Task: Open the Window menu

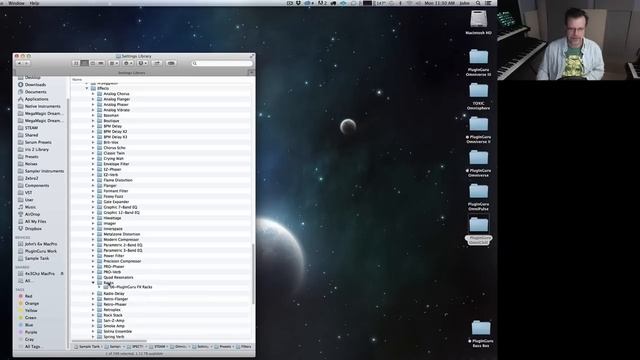Action: pos(16,3)
